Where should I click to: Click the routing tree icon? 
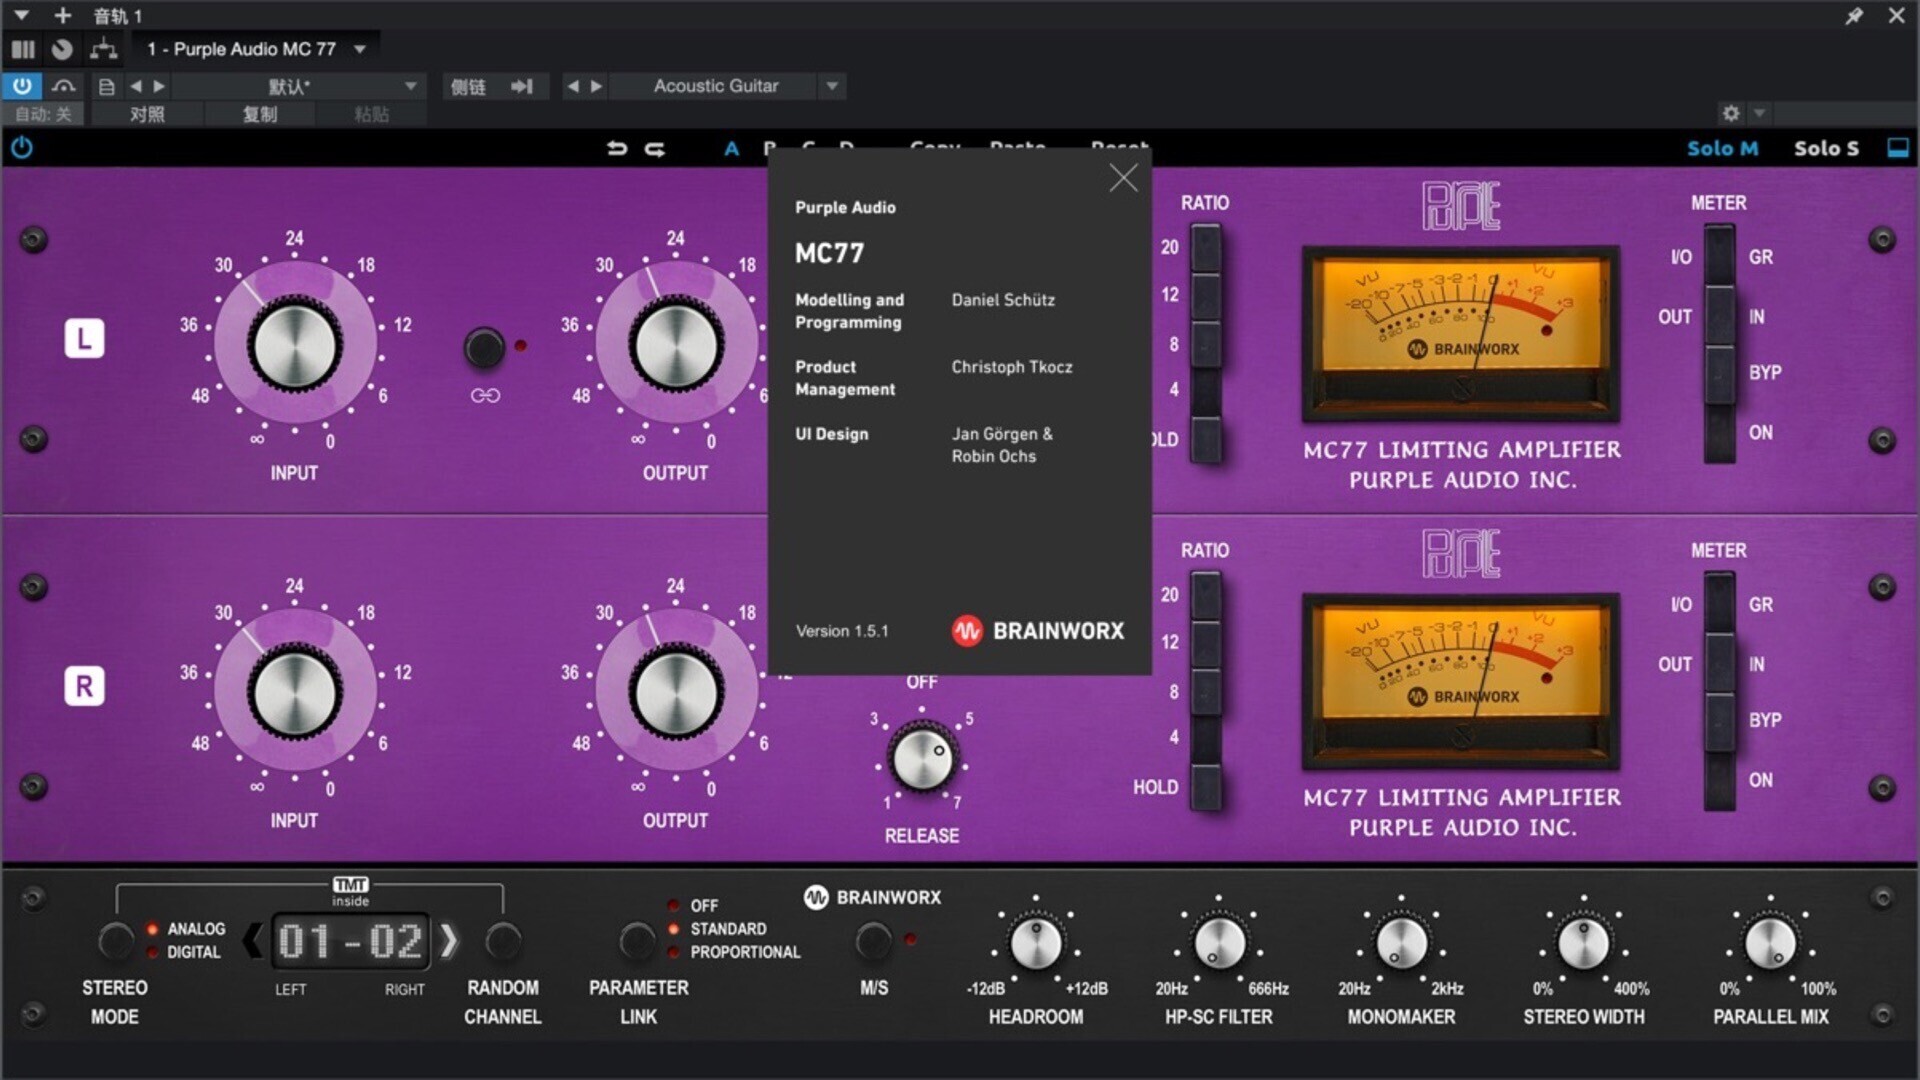103,49
